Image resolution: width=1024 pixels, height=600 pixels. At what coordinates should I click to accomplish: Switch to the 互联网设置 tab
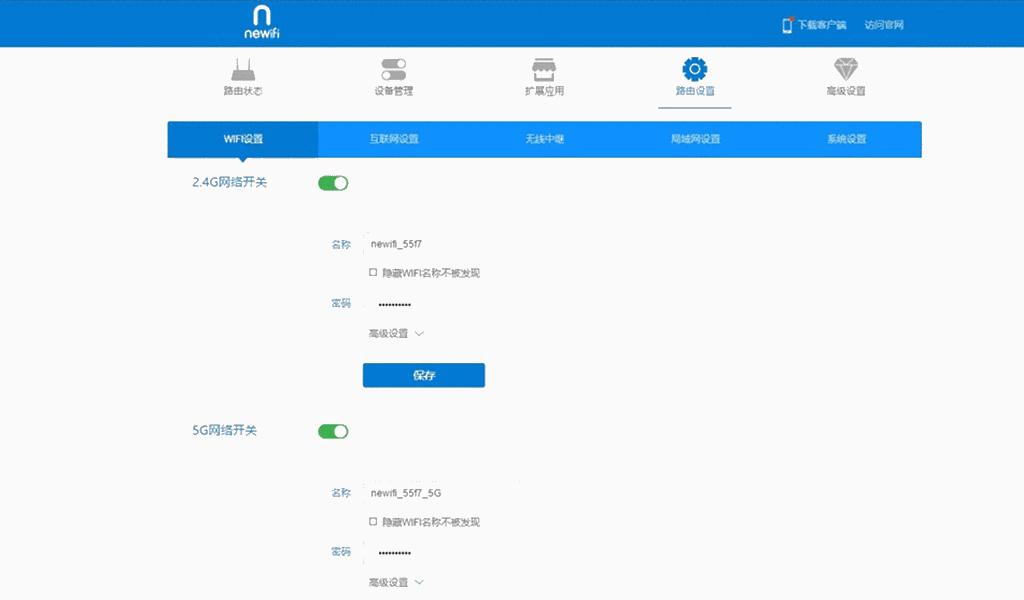point(395,139)
